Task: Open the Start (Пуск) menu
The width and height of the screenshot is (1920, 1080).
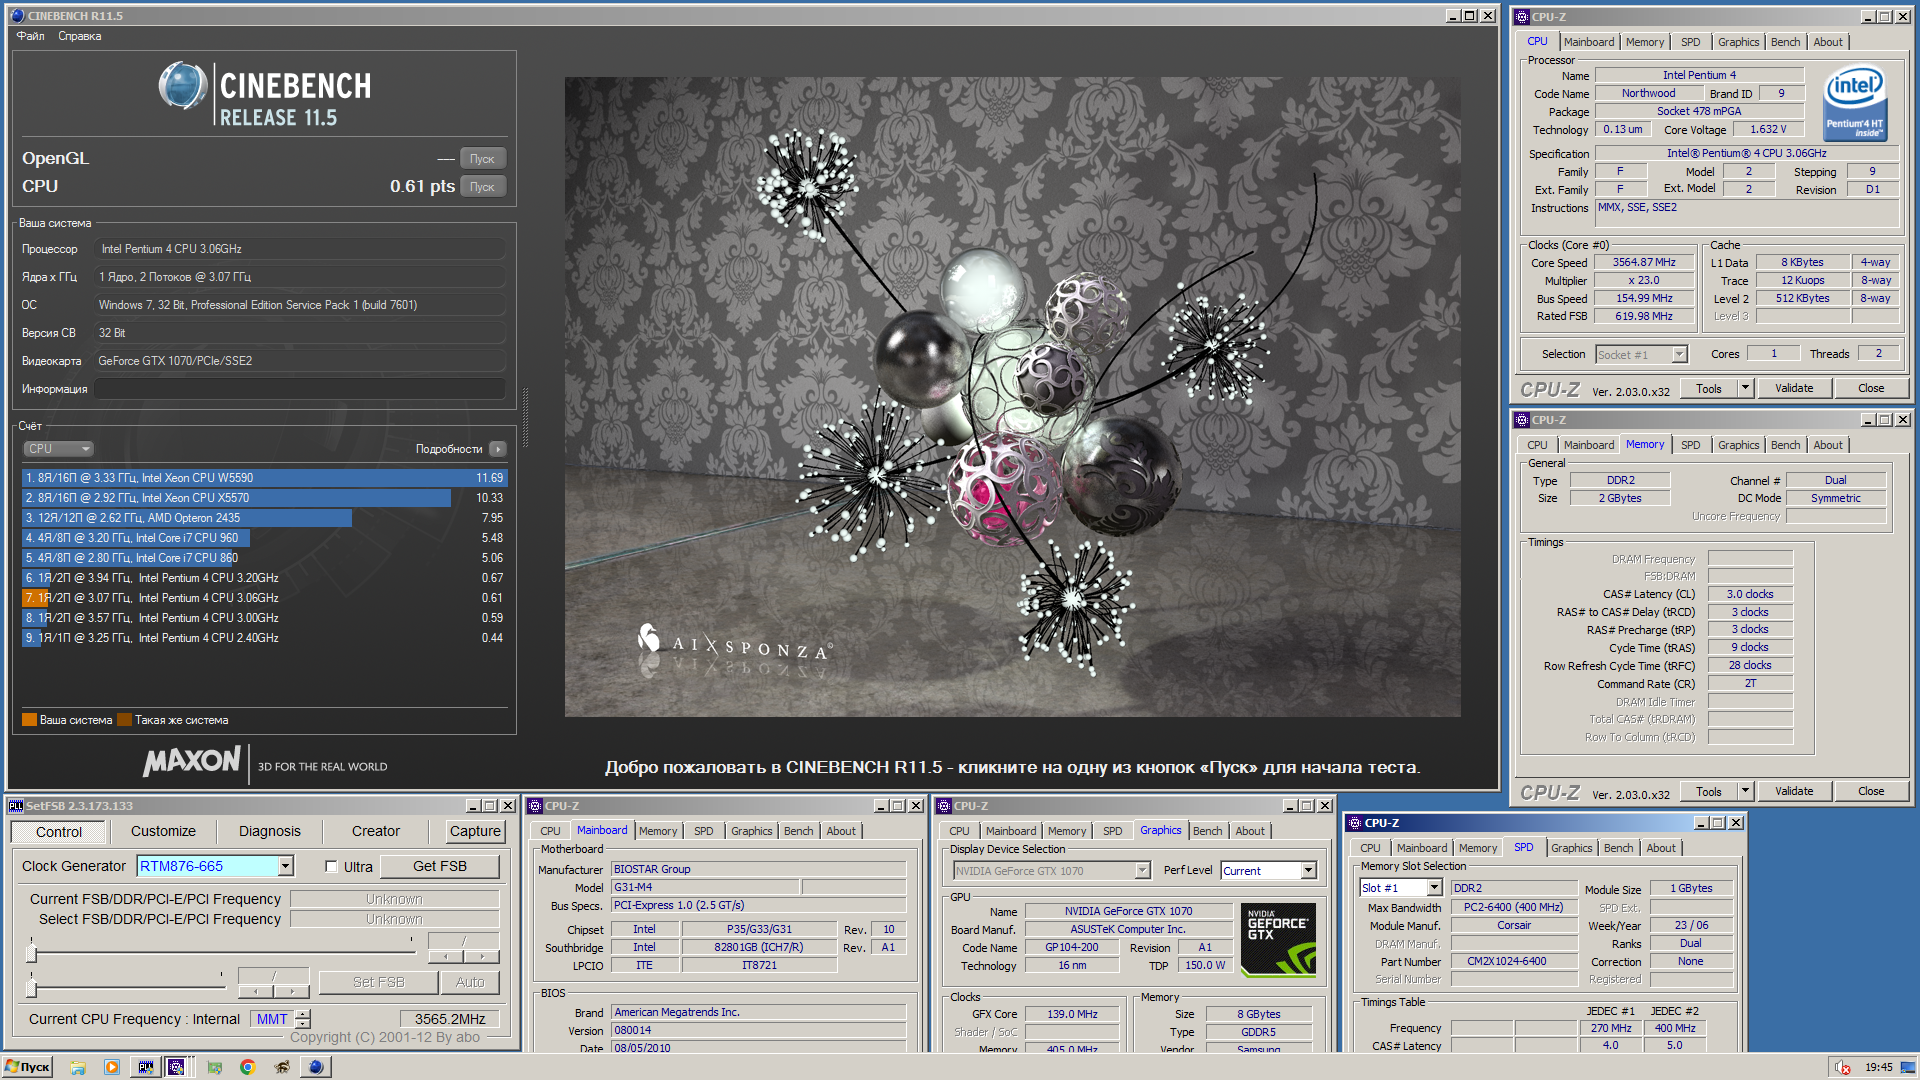Action: tap(27, 1067)
